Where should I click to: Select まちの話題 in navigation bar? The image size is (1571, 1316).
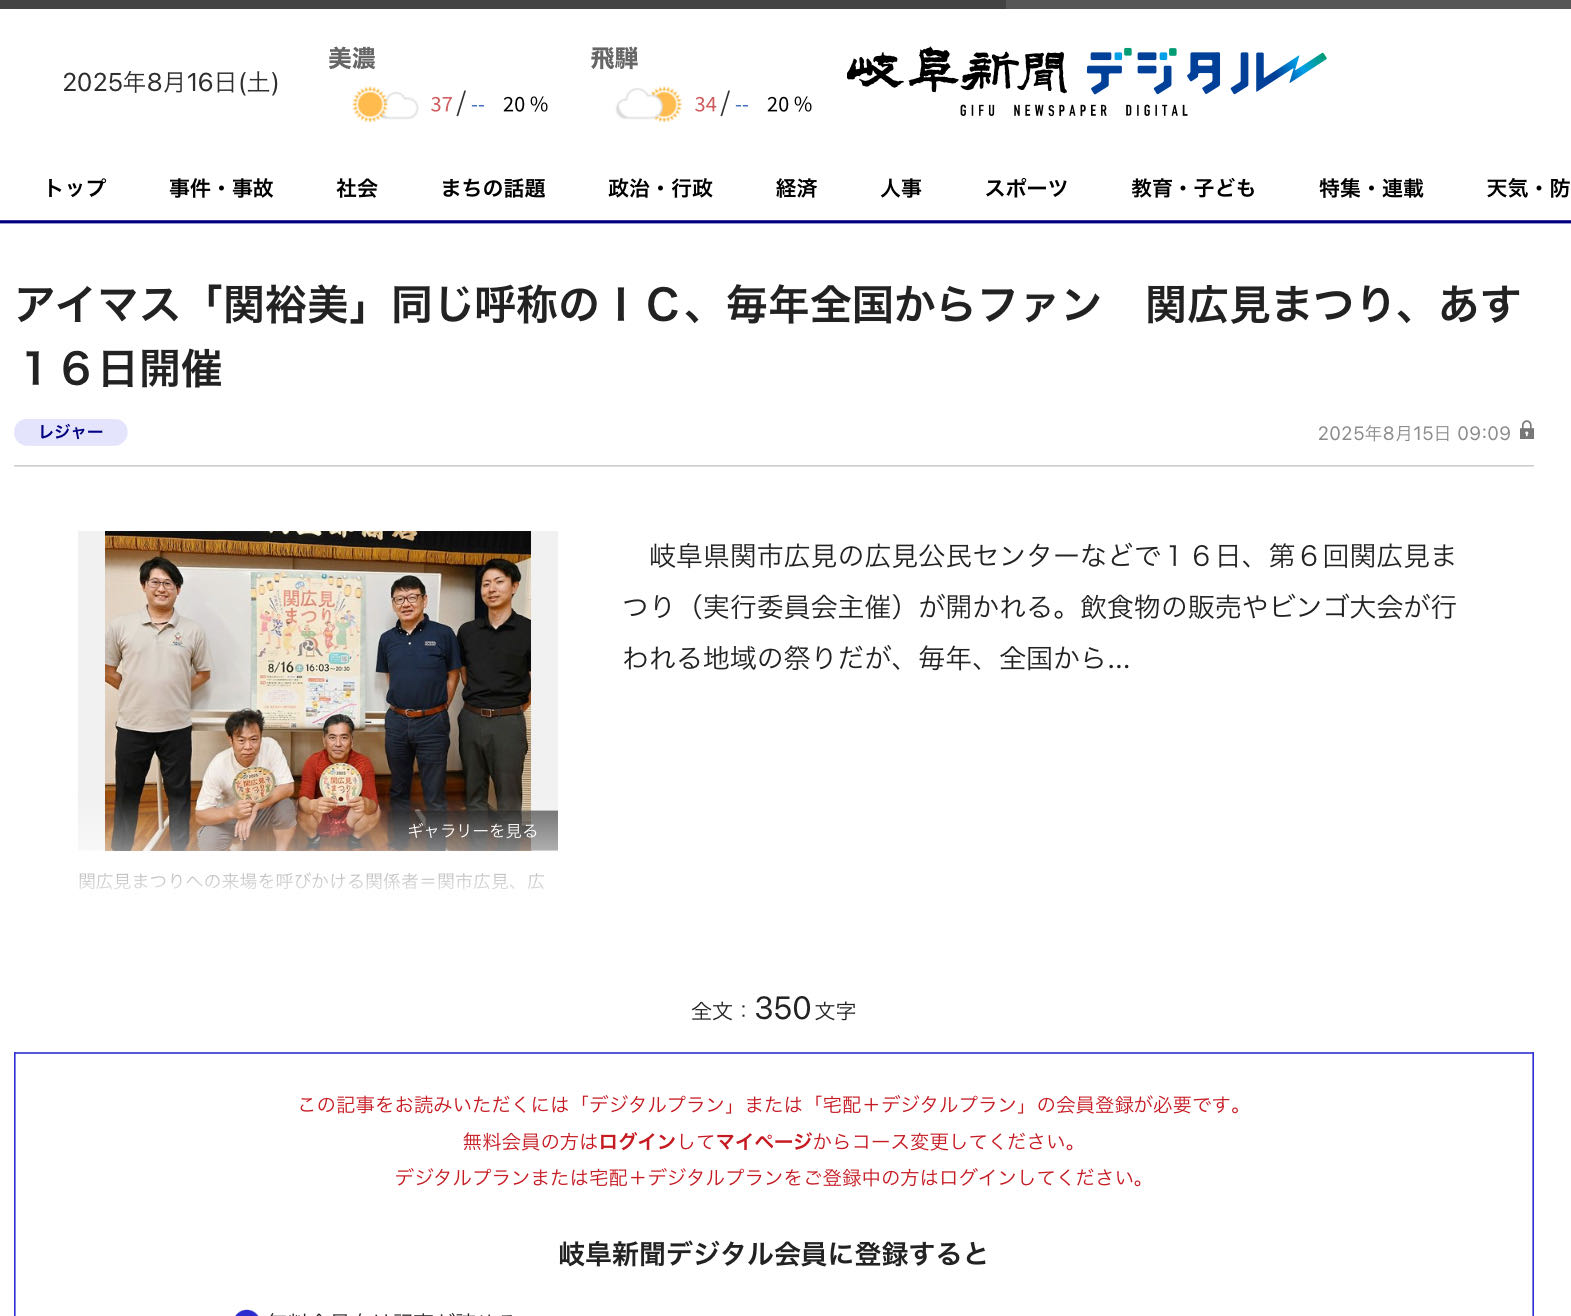click(493, 188)
